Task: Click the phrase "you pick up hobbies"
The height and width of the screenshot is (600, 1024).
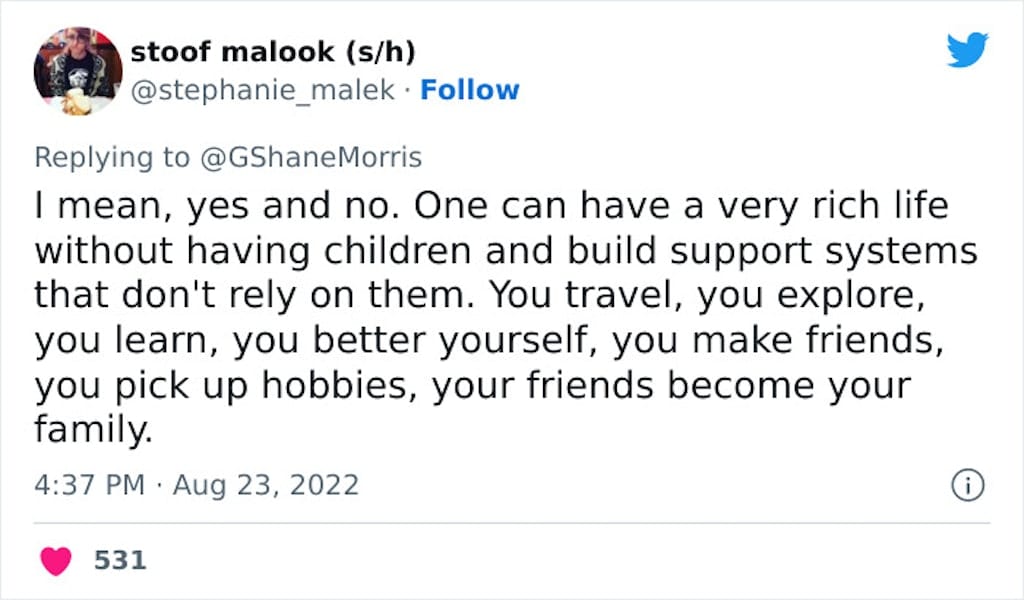Action: tap(226, 386)
